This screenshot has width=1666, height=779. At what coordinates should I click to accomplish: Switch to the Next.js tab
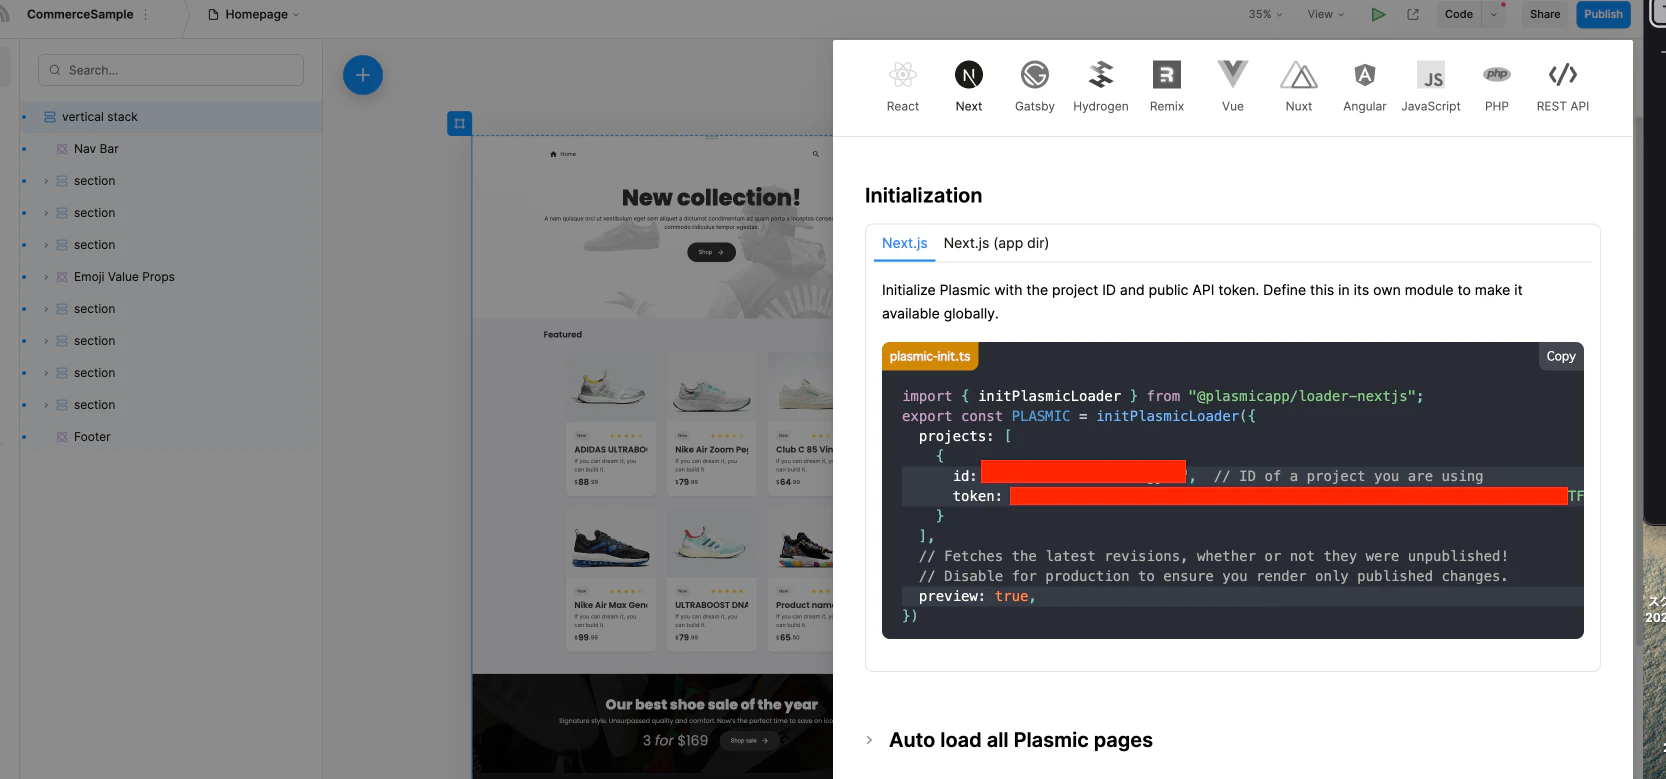point(905,243)
